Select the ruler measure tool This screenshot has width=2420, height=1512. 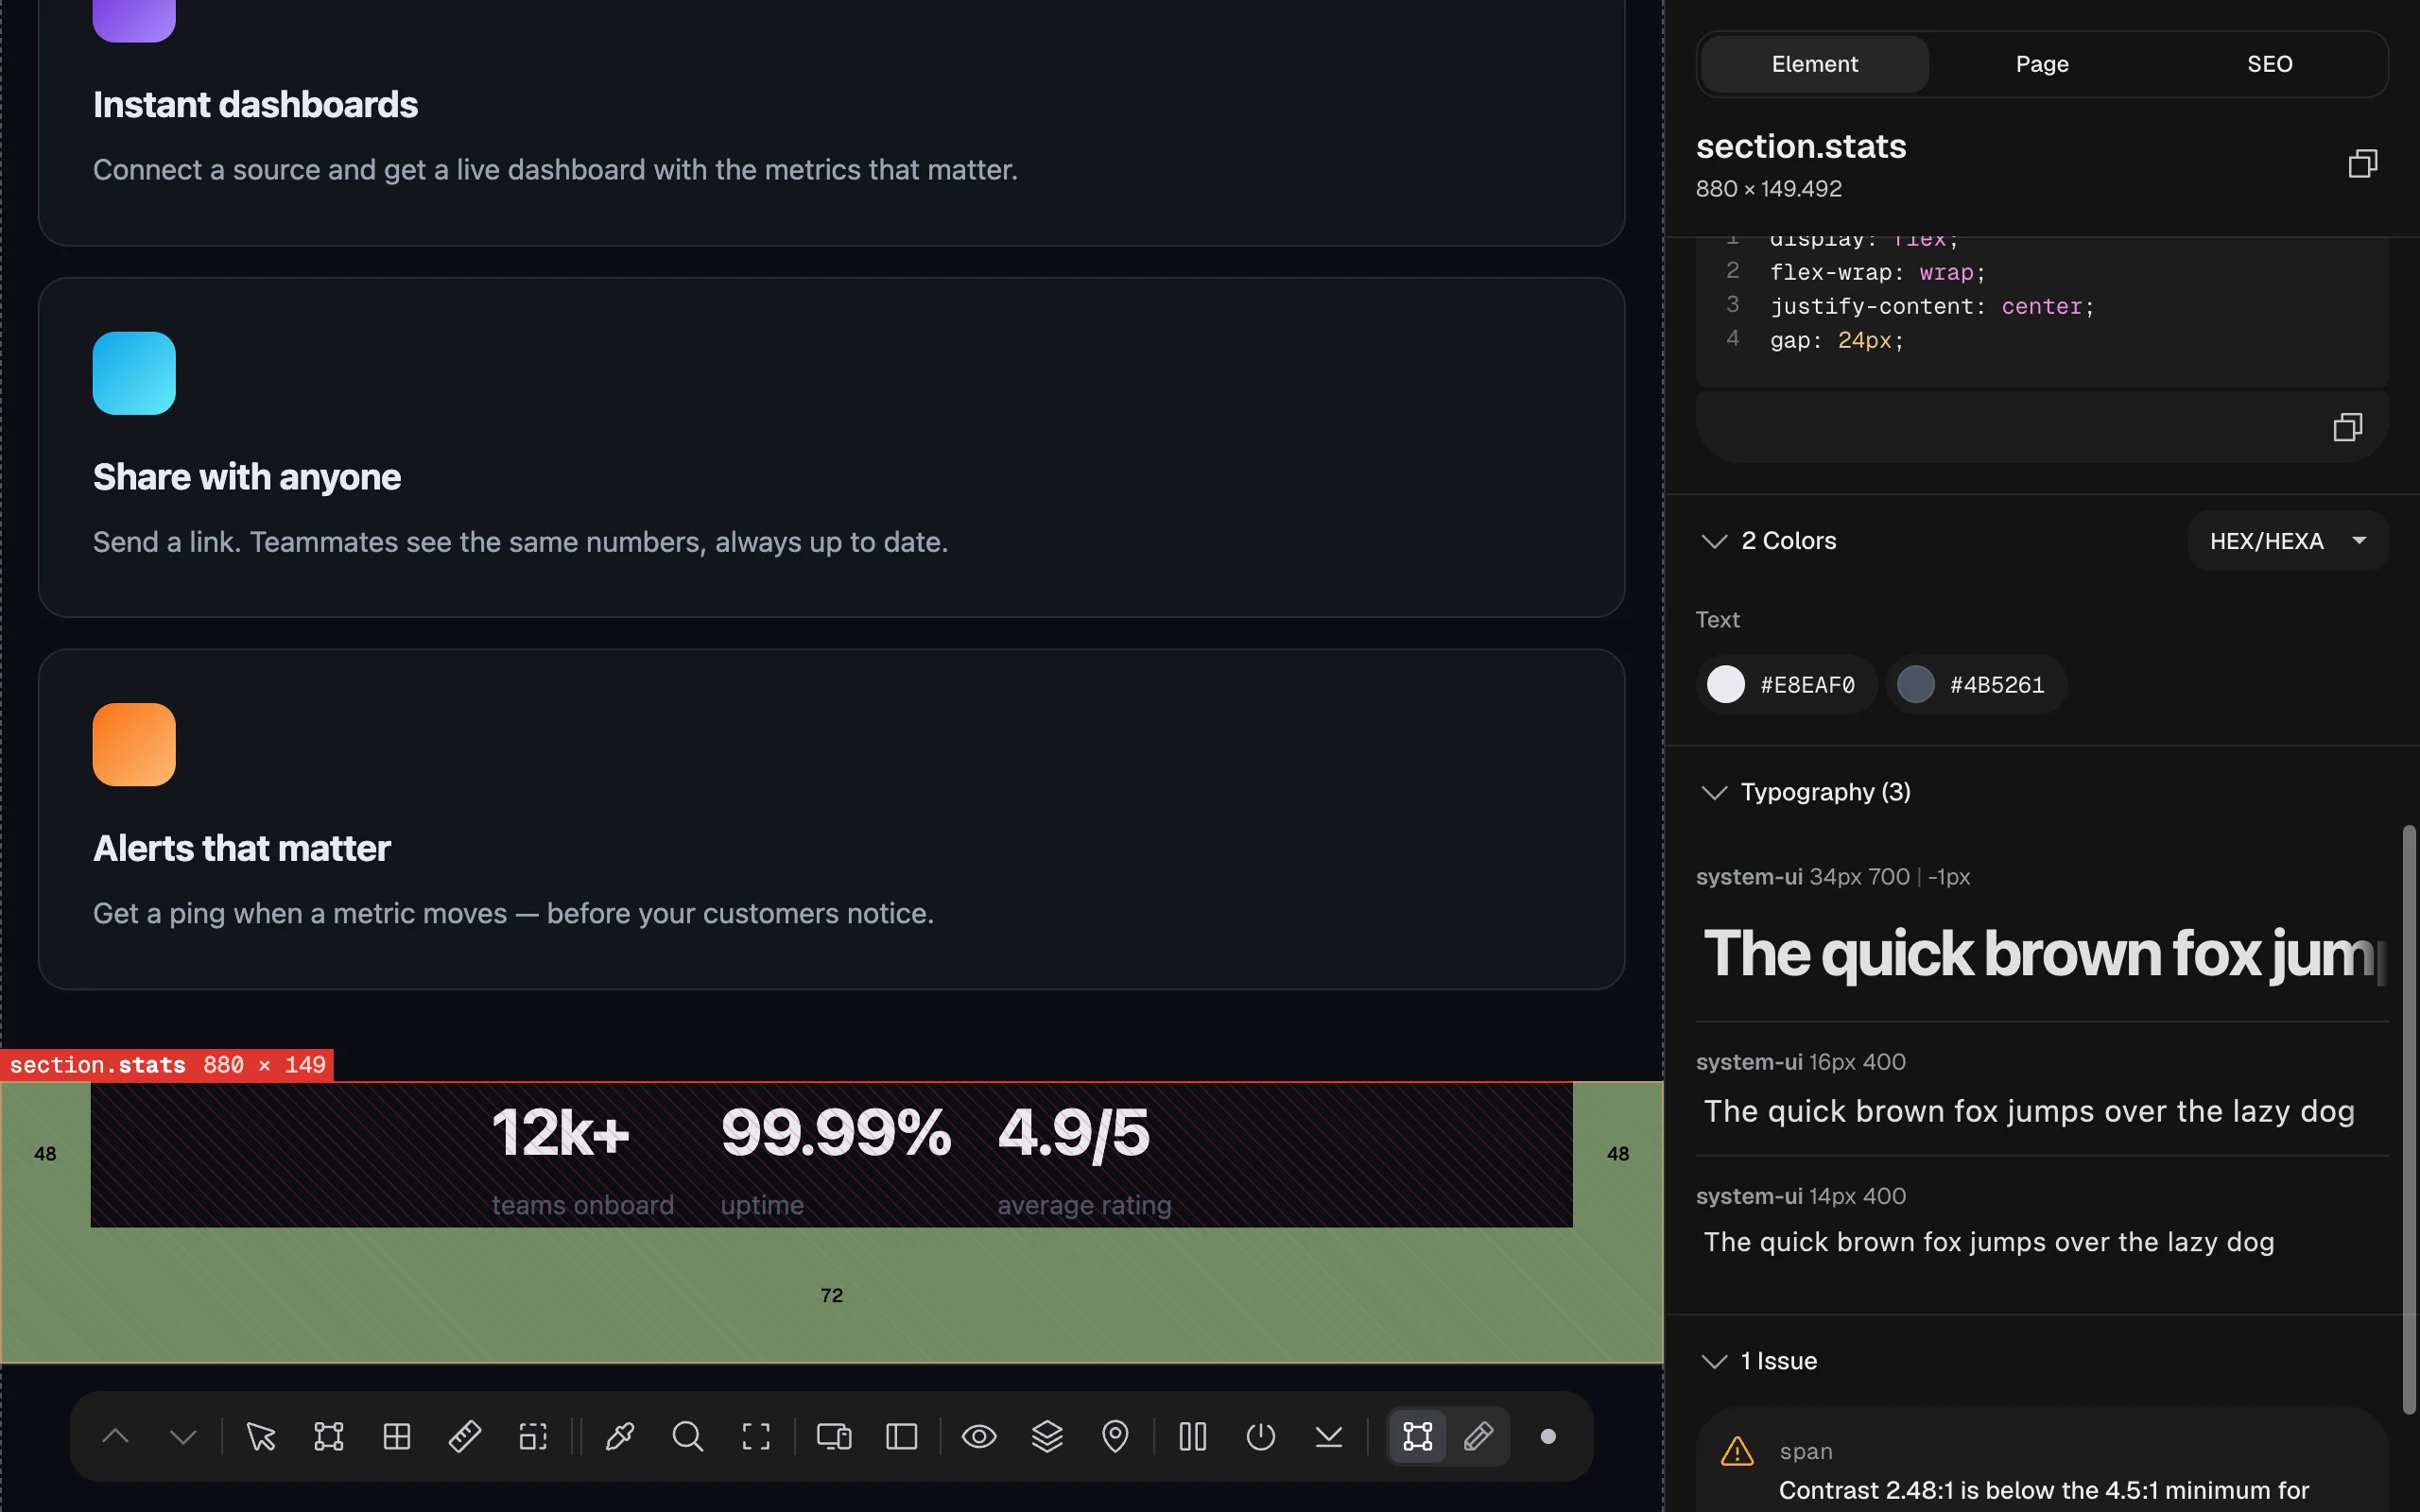pyautogui.click(x=465, y=1437)
